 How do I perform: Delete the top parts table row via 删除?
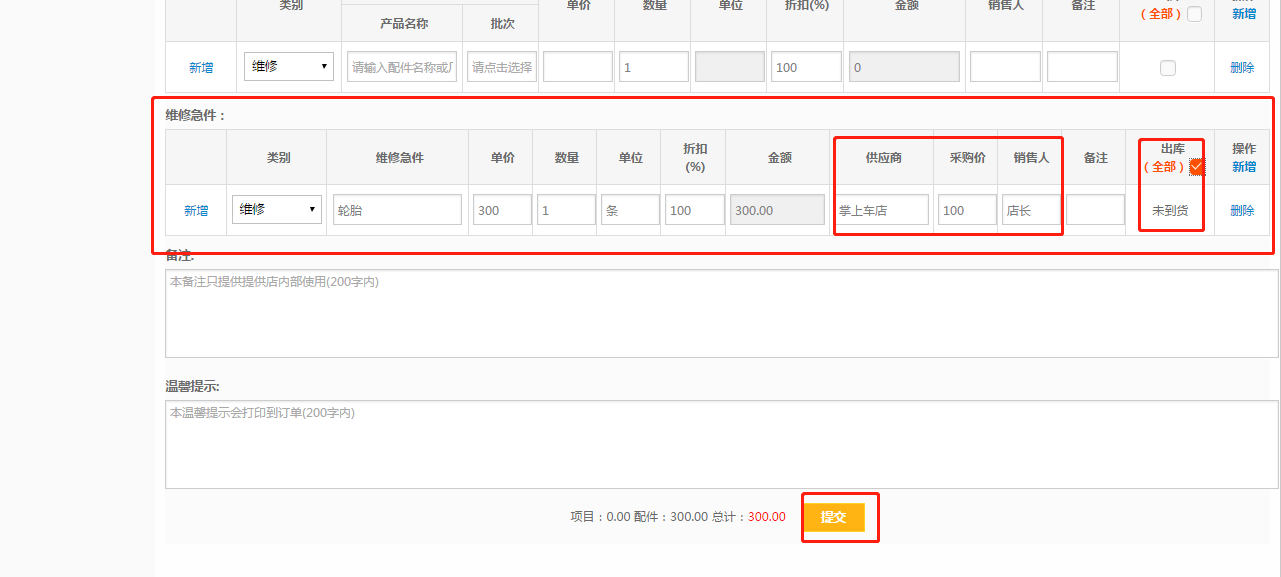point(1242,68)
